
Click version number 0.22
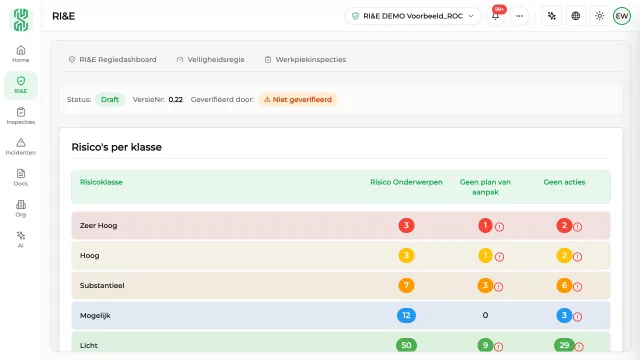tap(176, 100)
